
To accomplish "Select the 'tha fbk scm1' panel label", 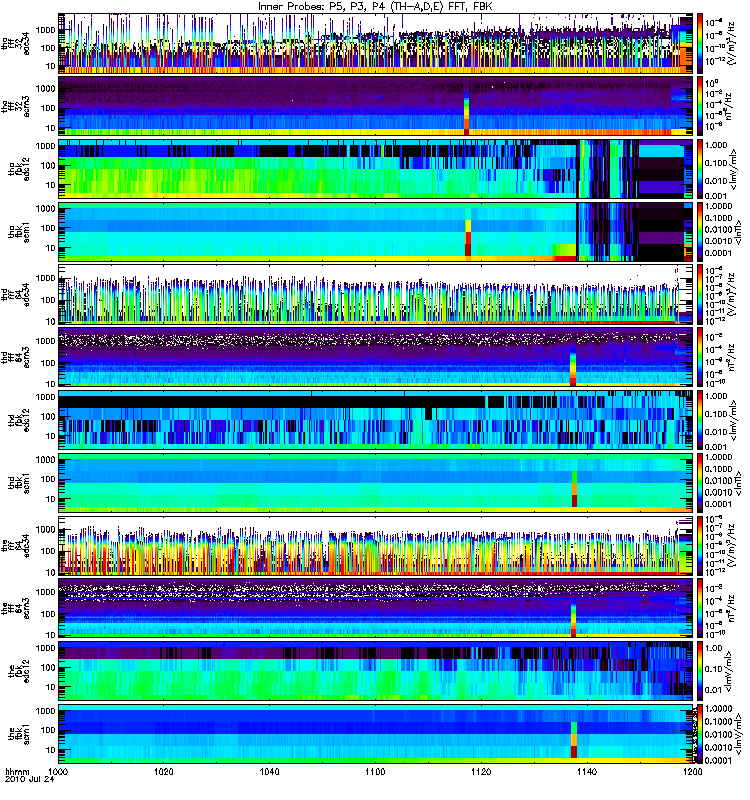I will [x=20, y=232].
